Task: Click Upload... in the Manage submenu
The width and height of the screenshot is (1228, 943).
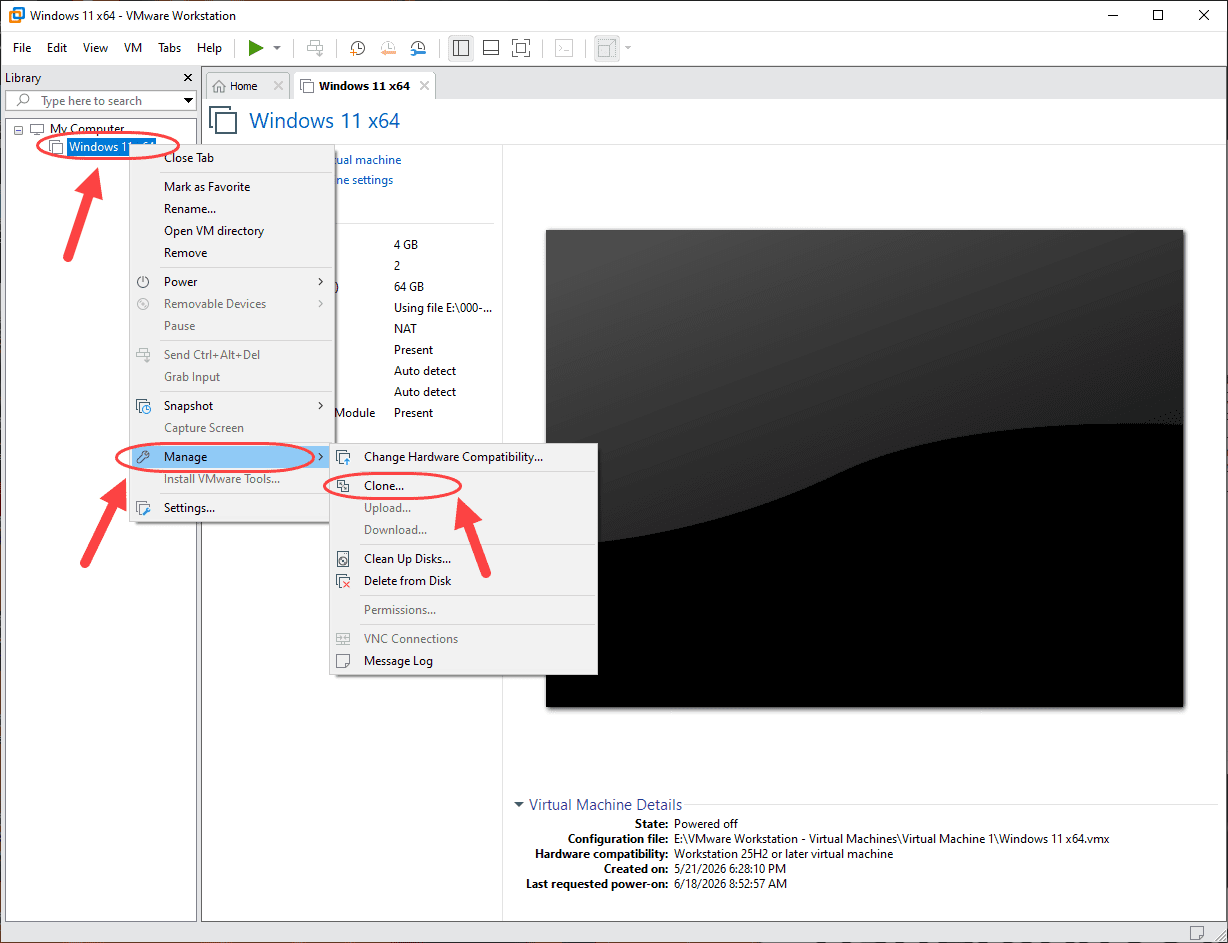Action: [387, 508]
